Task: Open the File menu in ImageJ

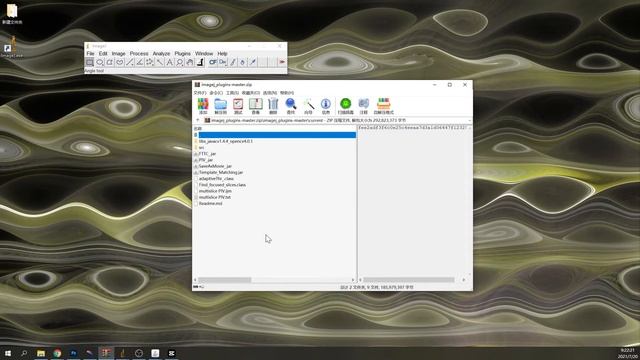Action: coord(90,53)
